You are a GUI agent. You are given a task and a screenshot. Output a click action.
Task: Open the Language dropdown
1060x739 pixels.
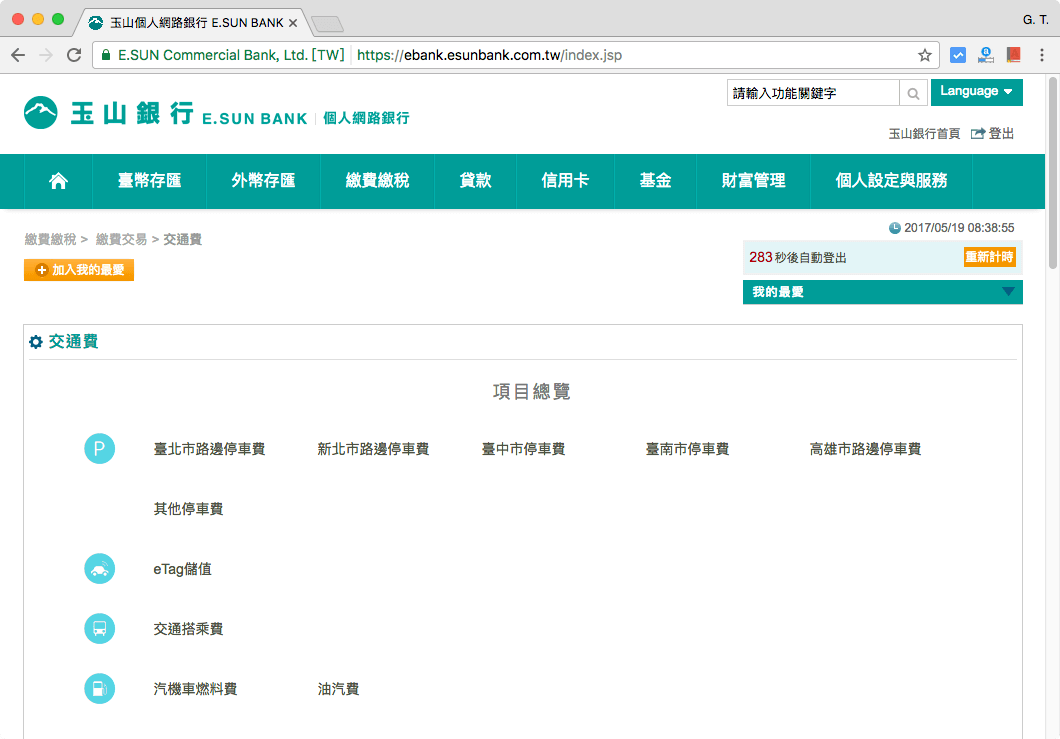pyautogui.click(x=976, y=92)
